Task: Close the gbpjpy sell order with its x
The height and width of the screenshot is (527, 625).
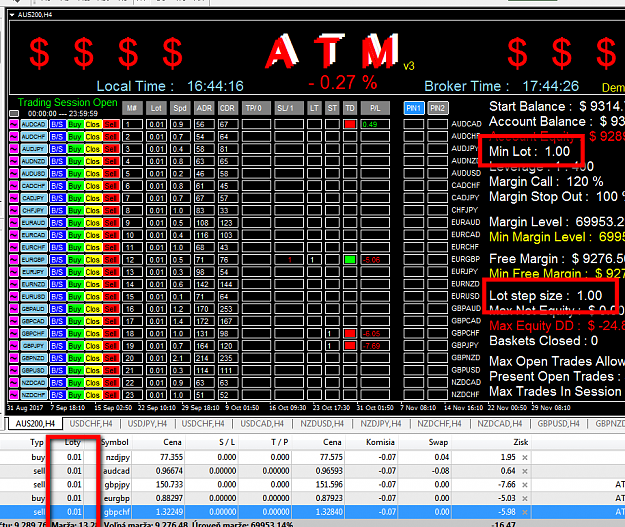Action: click(525, 485)
